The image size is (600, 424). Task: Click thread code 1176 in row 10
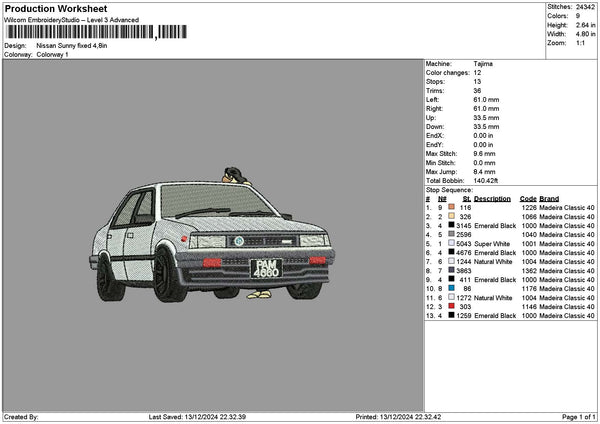(529, 289)
